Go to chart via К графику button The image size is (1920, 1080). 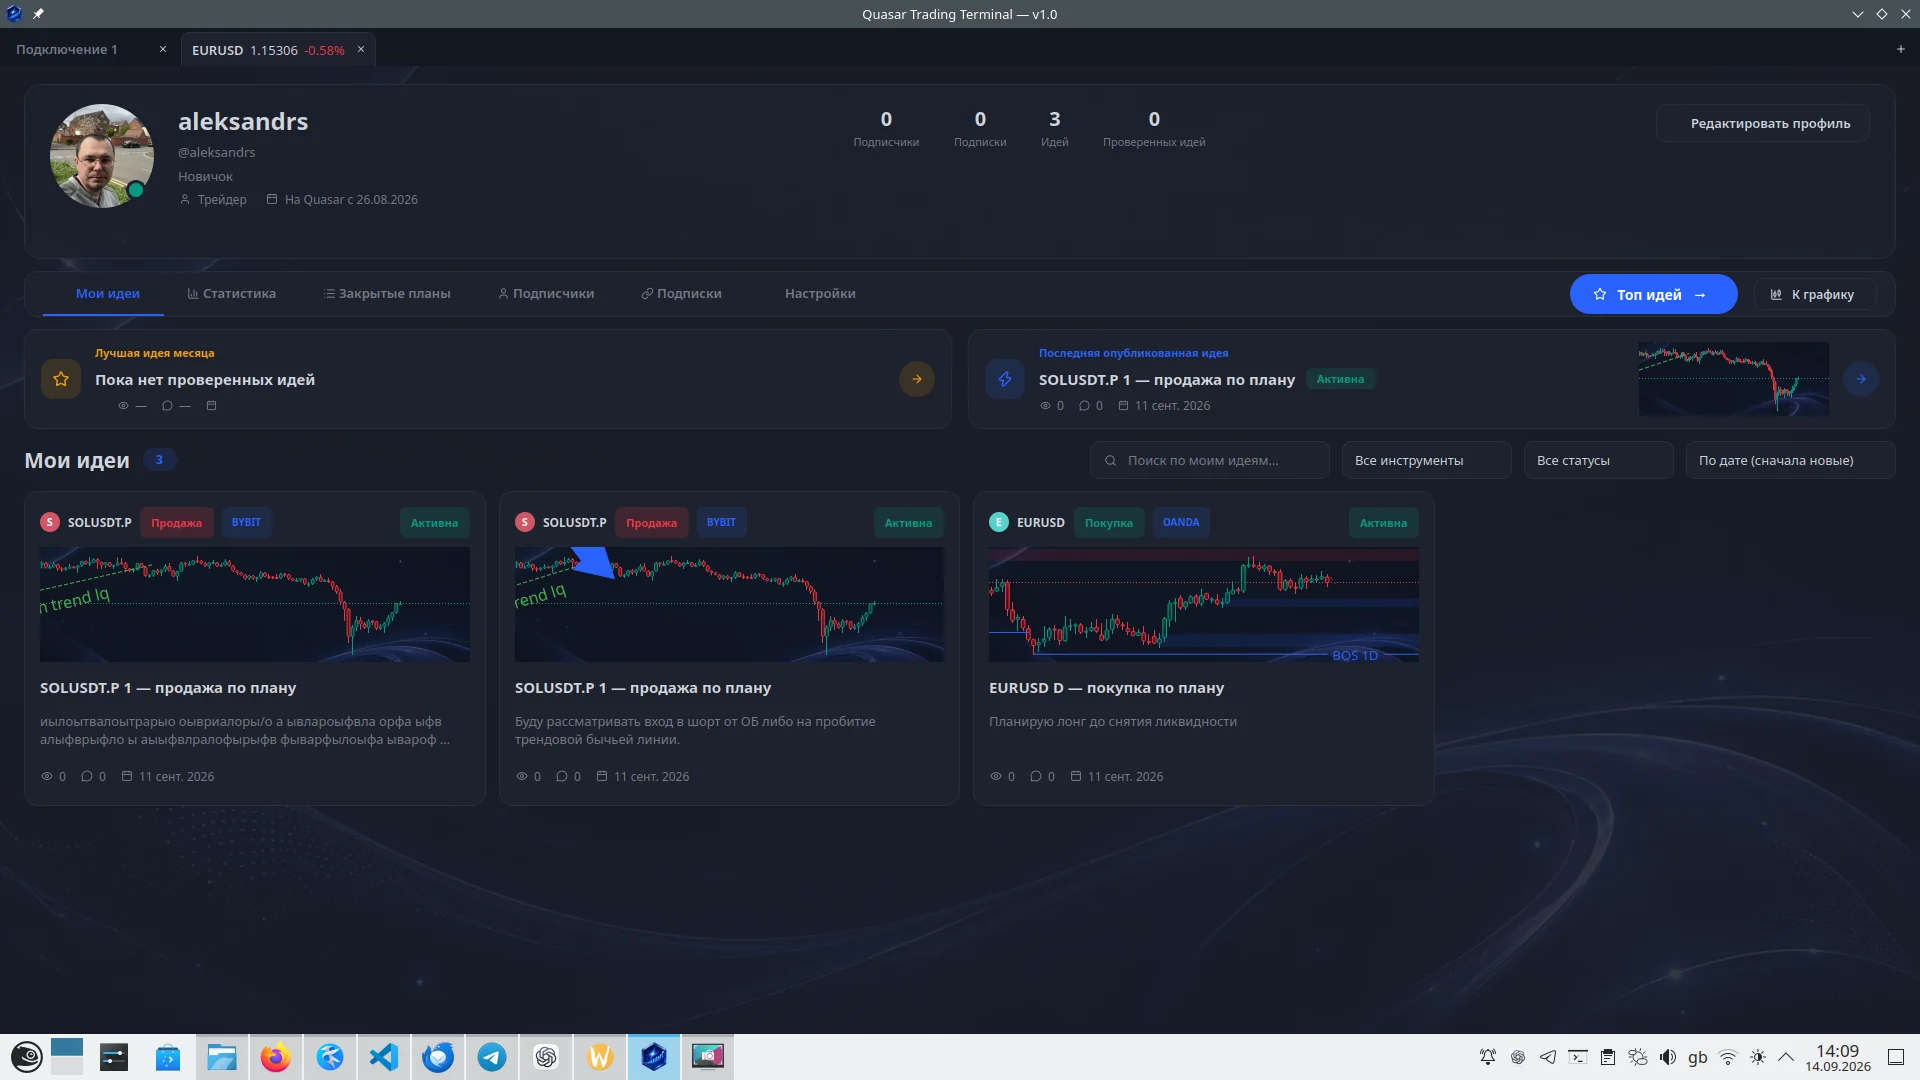point(1814,295)
